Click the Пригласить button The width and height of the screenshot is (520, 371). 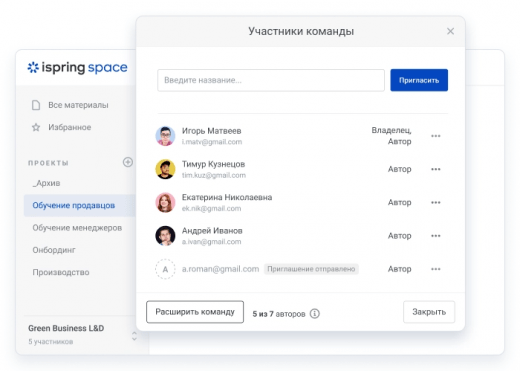419,80
